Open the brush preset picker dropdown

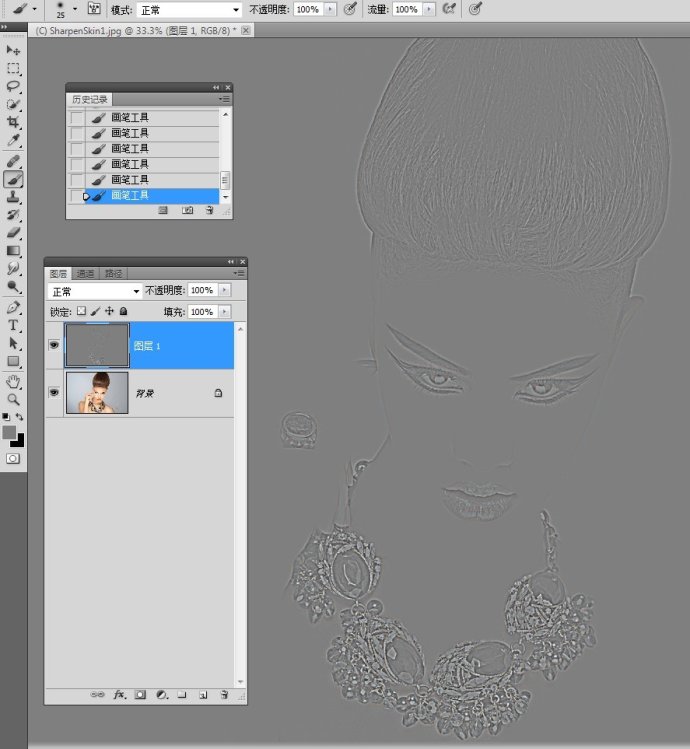point(75,9)
